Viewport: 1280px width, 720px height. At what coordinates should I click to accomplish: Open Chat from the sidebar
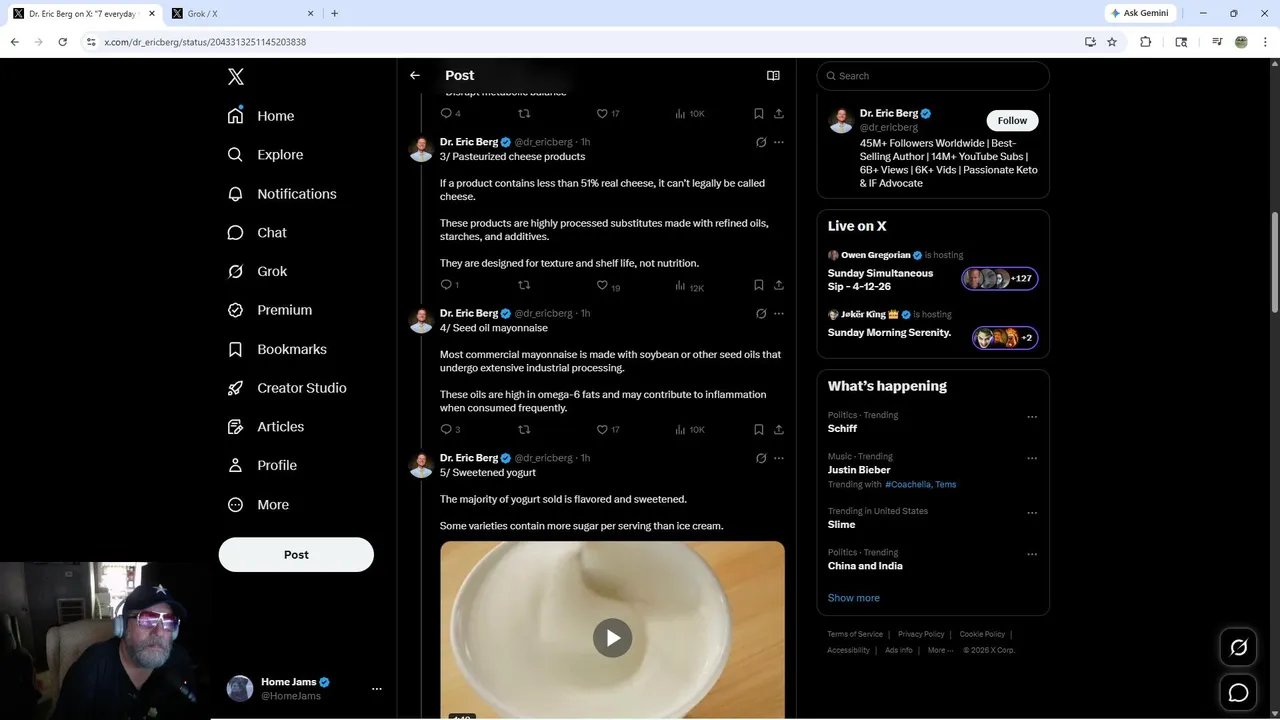tap(257, 232)
